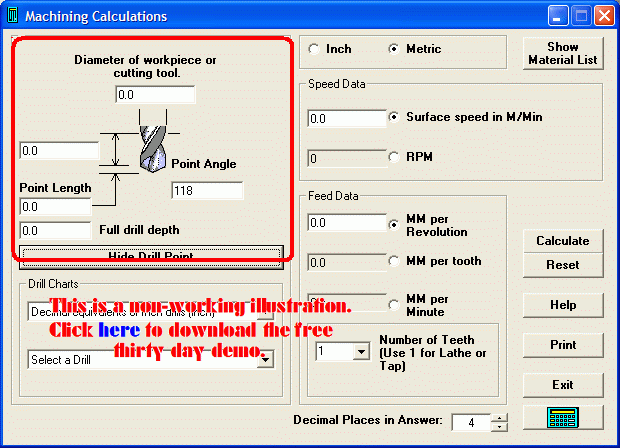This screenshot has height=448, width=620.
Task: Click the MM per Revolution value field
Action: coord(347,223)
